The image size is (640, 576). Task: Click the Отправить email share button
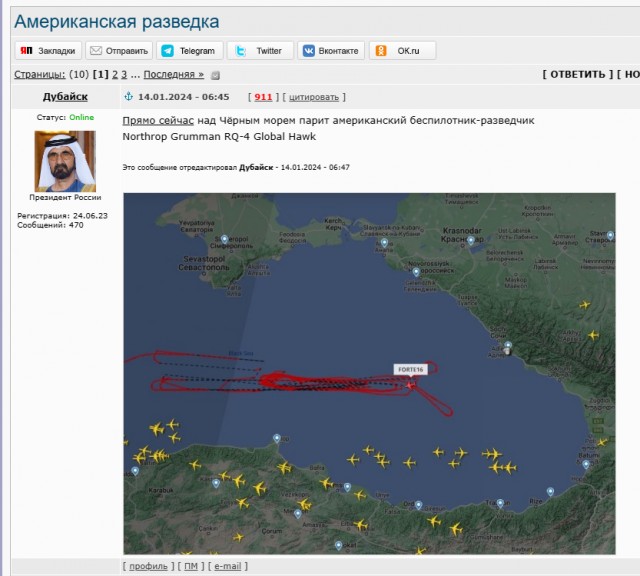point(119,51)
